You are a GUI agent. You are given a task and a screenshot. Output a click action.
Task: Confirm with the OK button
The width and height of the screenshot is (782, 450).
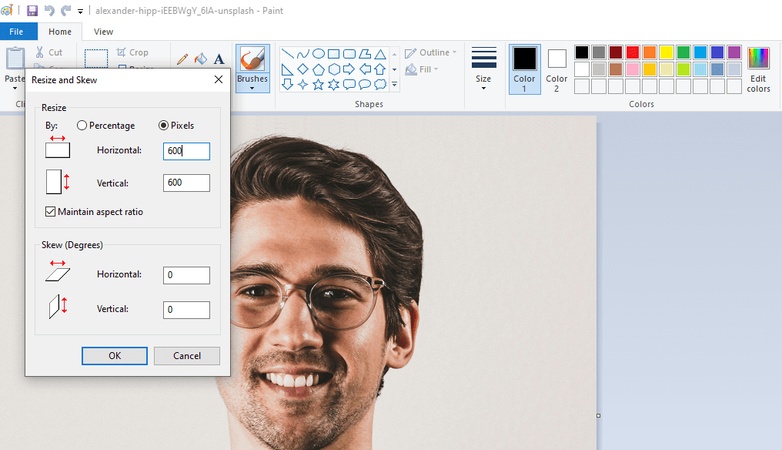(115, 356)
